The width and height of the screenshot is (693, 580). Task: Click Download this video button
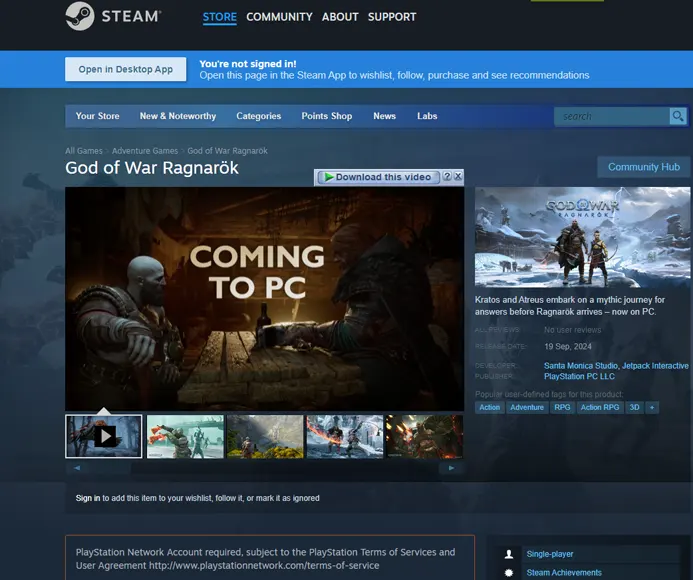(379, 177)
